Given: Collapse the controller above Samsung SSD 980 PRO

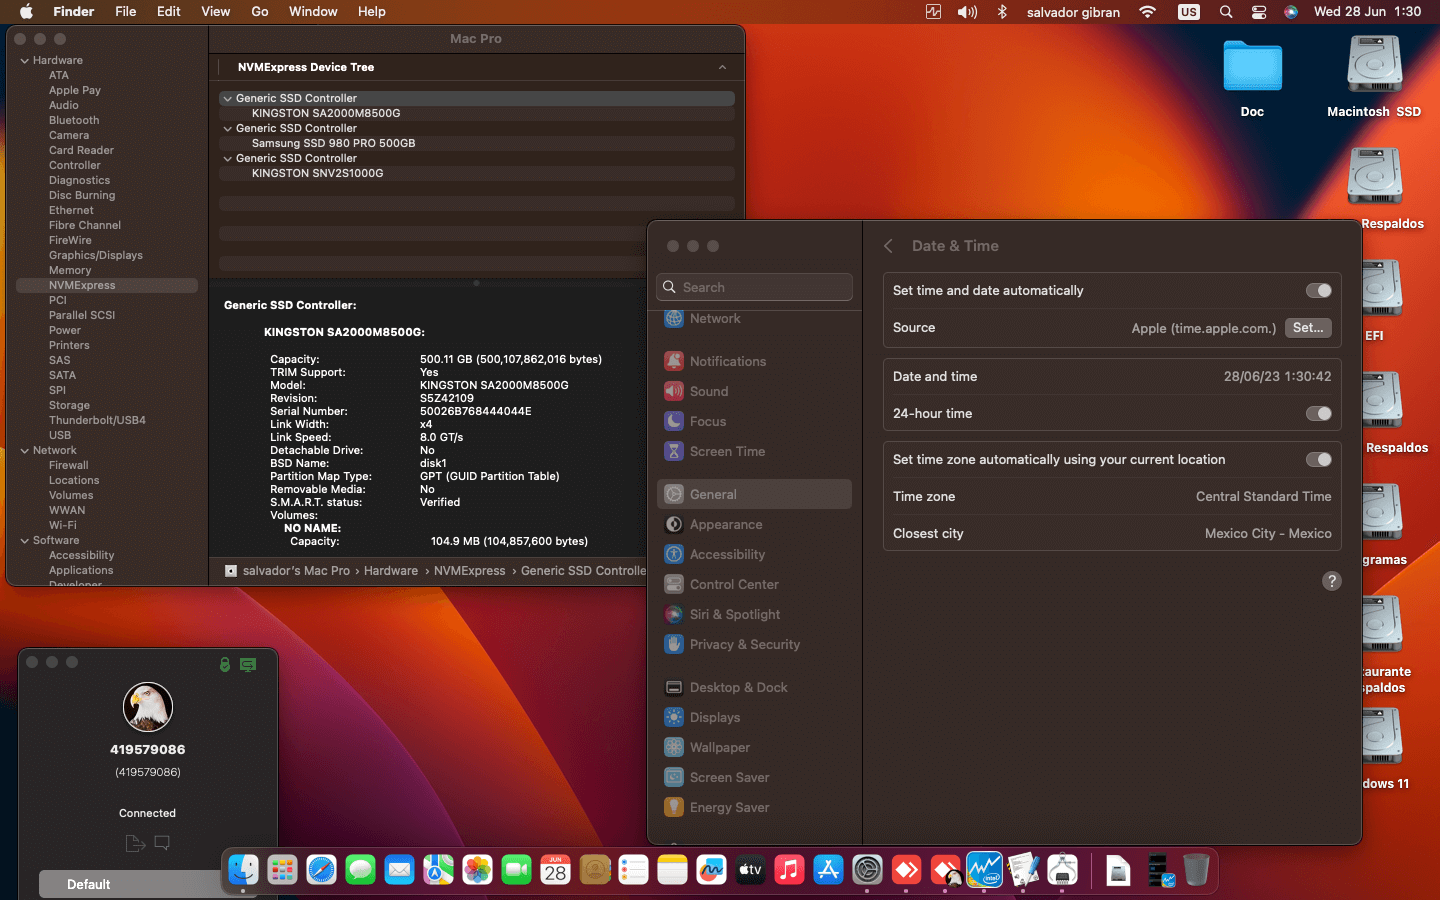Looking at the screenshot, I should pyautogui.click(x=228, y=128).
